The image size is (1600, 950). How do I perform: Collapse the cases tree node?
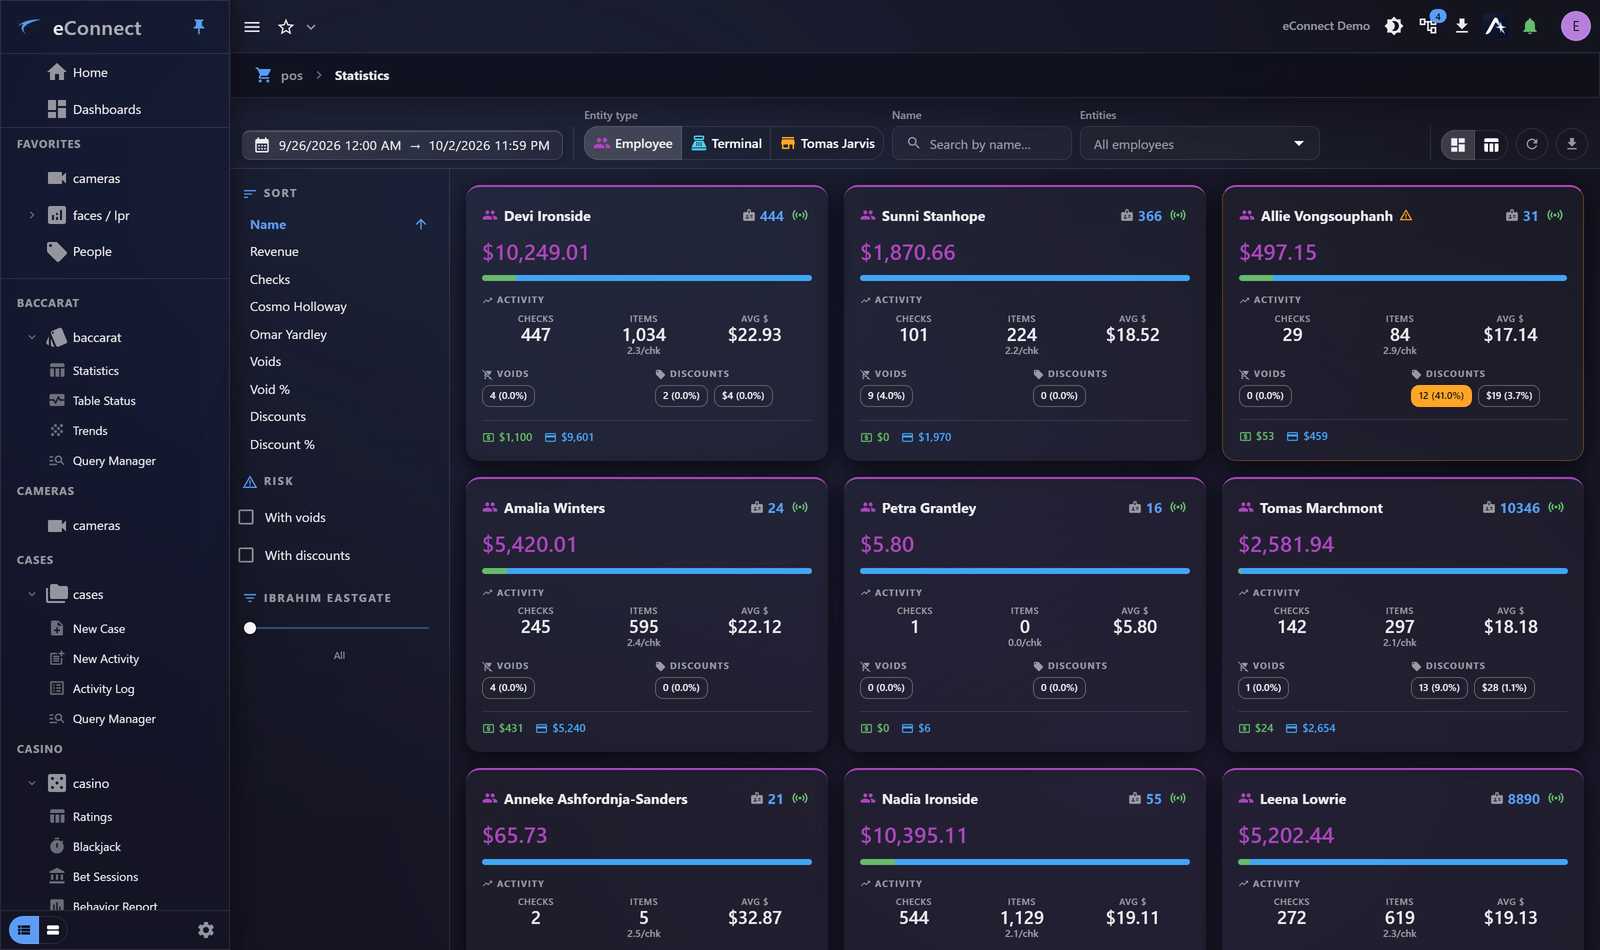click(32, 595)
